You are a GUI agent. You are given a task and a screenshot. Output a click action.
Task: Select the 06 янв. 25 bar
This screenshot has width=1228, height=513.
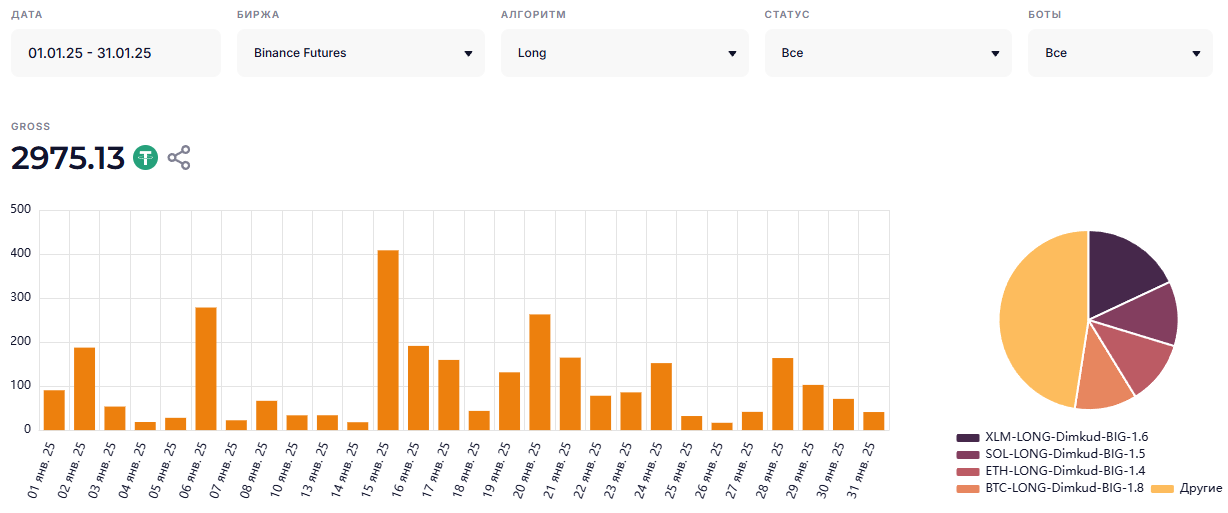click(x=206, y=368)
